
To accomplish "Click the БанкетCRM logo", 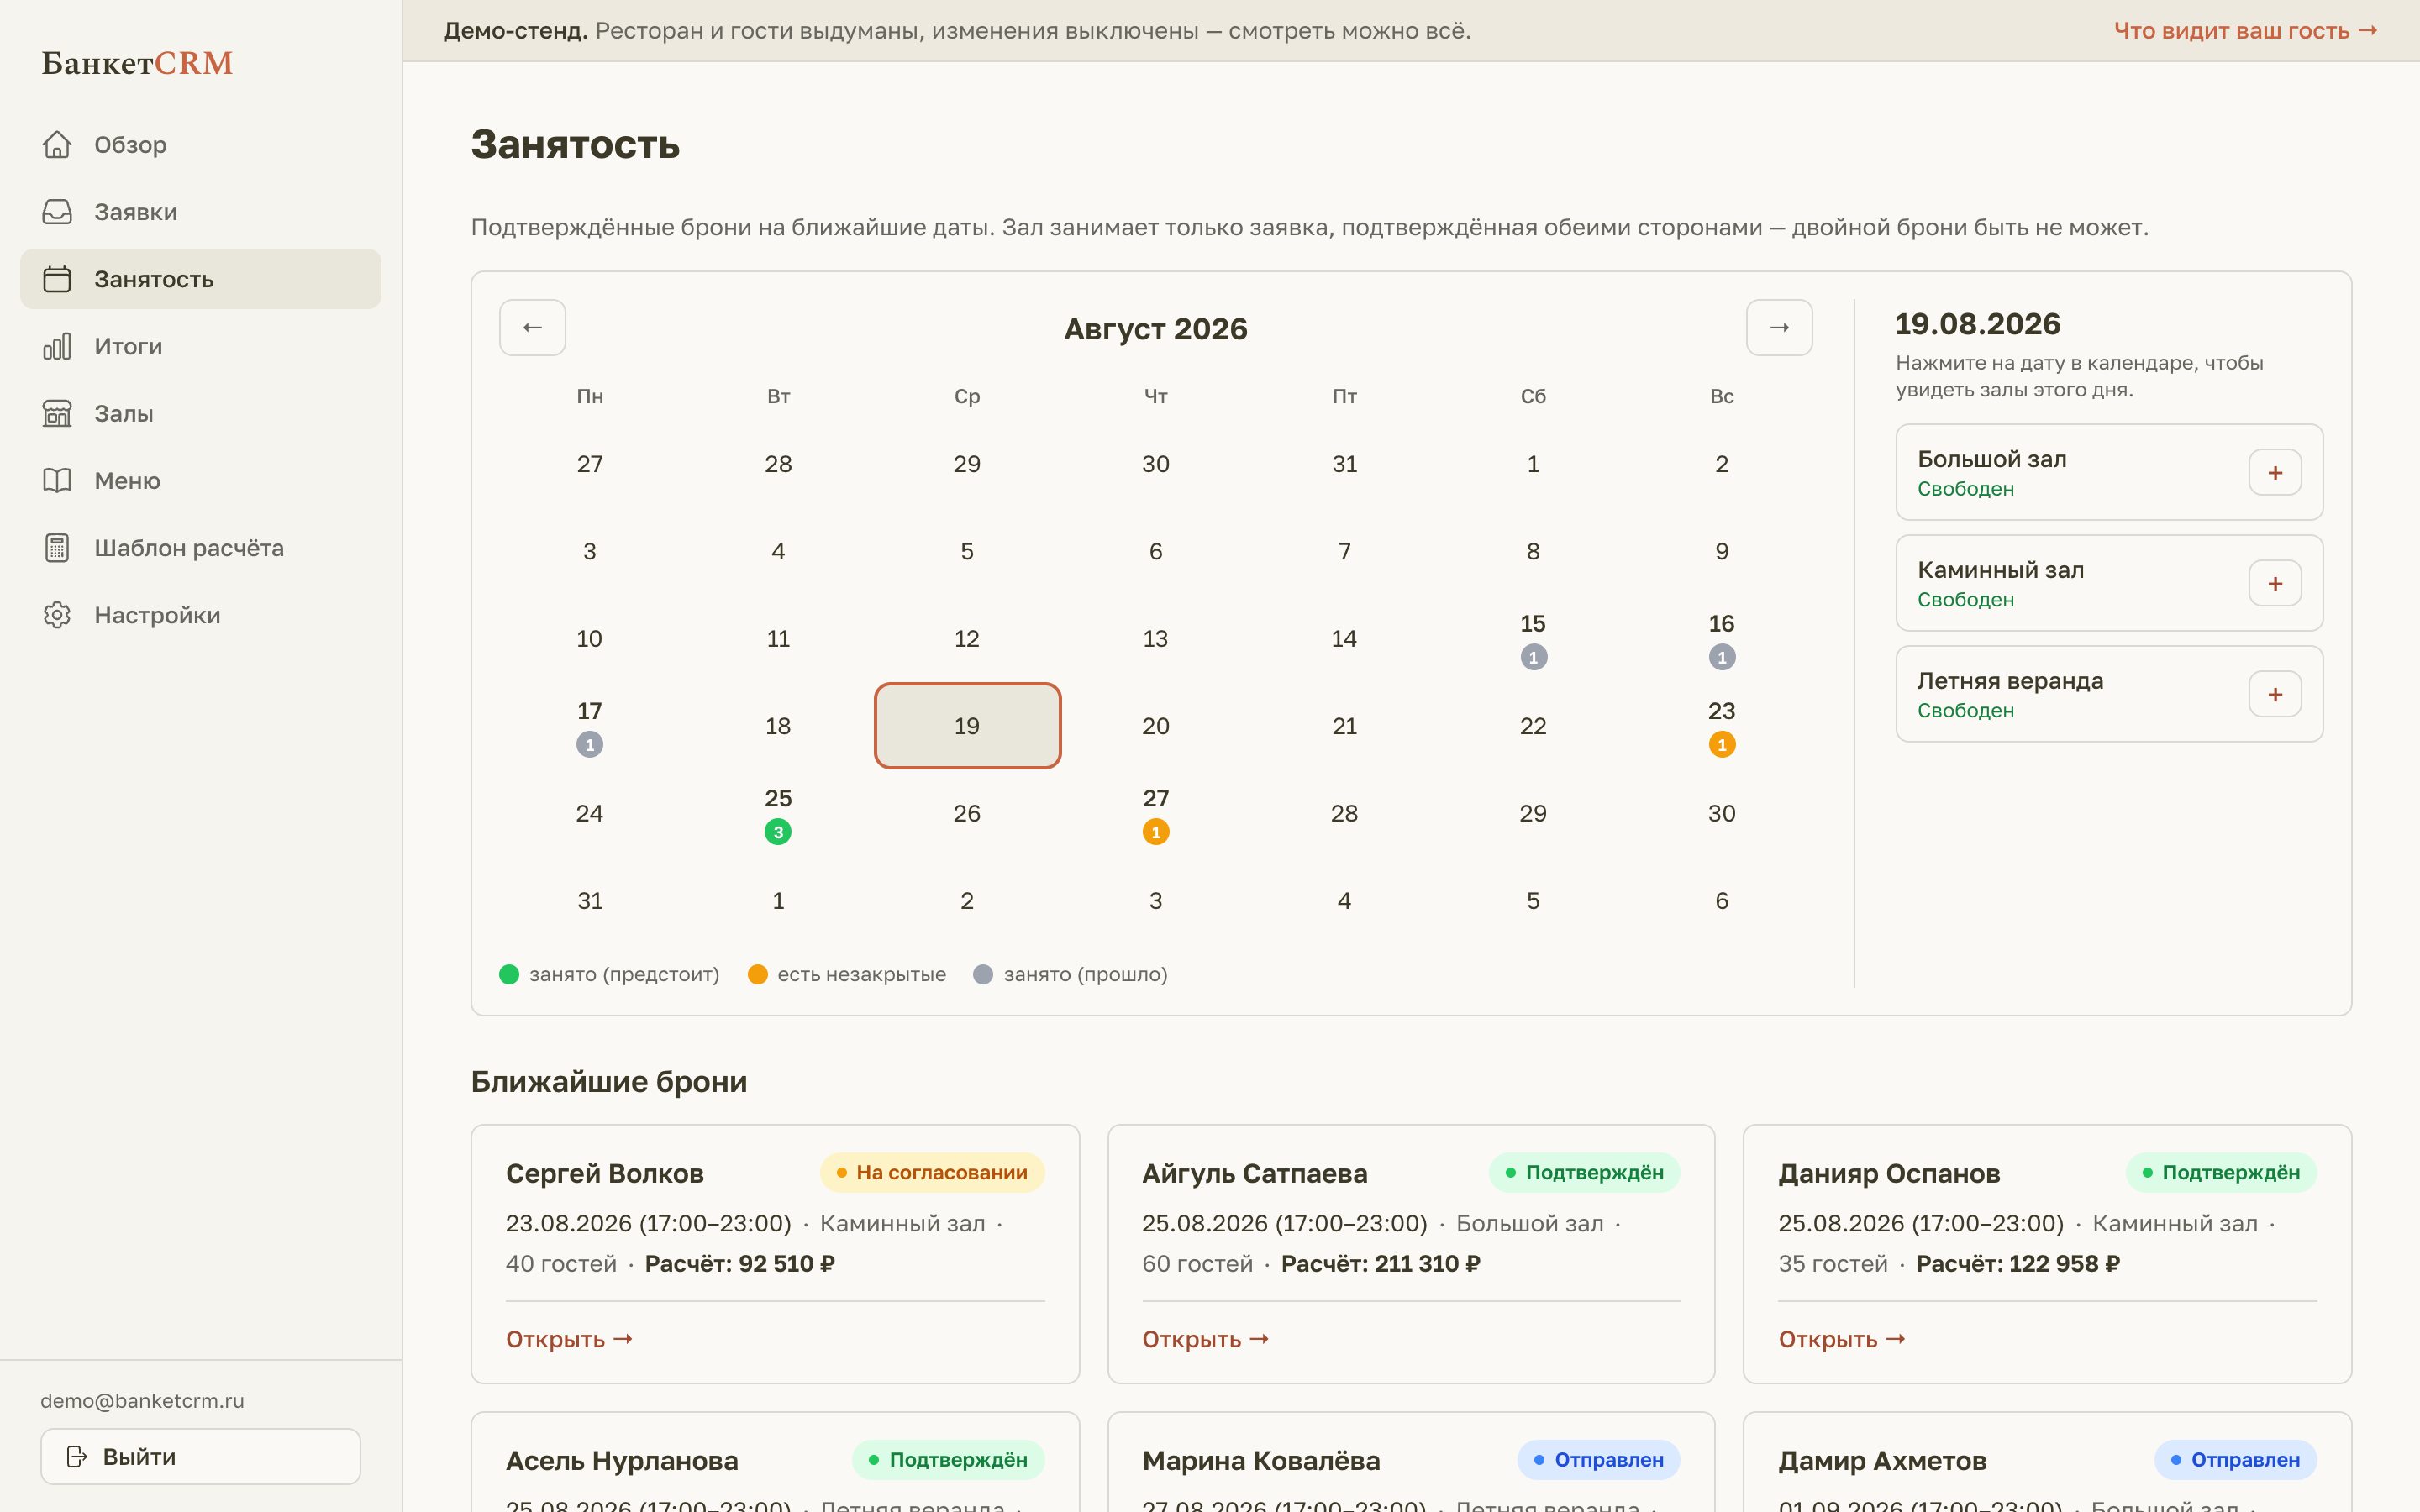I will coord(137,63).
